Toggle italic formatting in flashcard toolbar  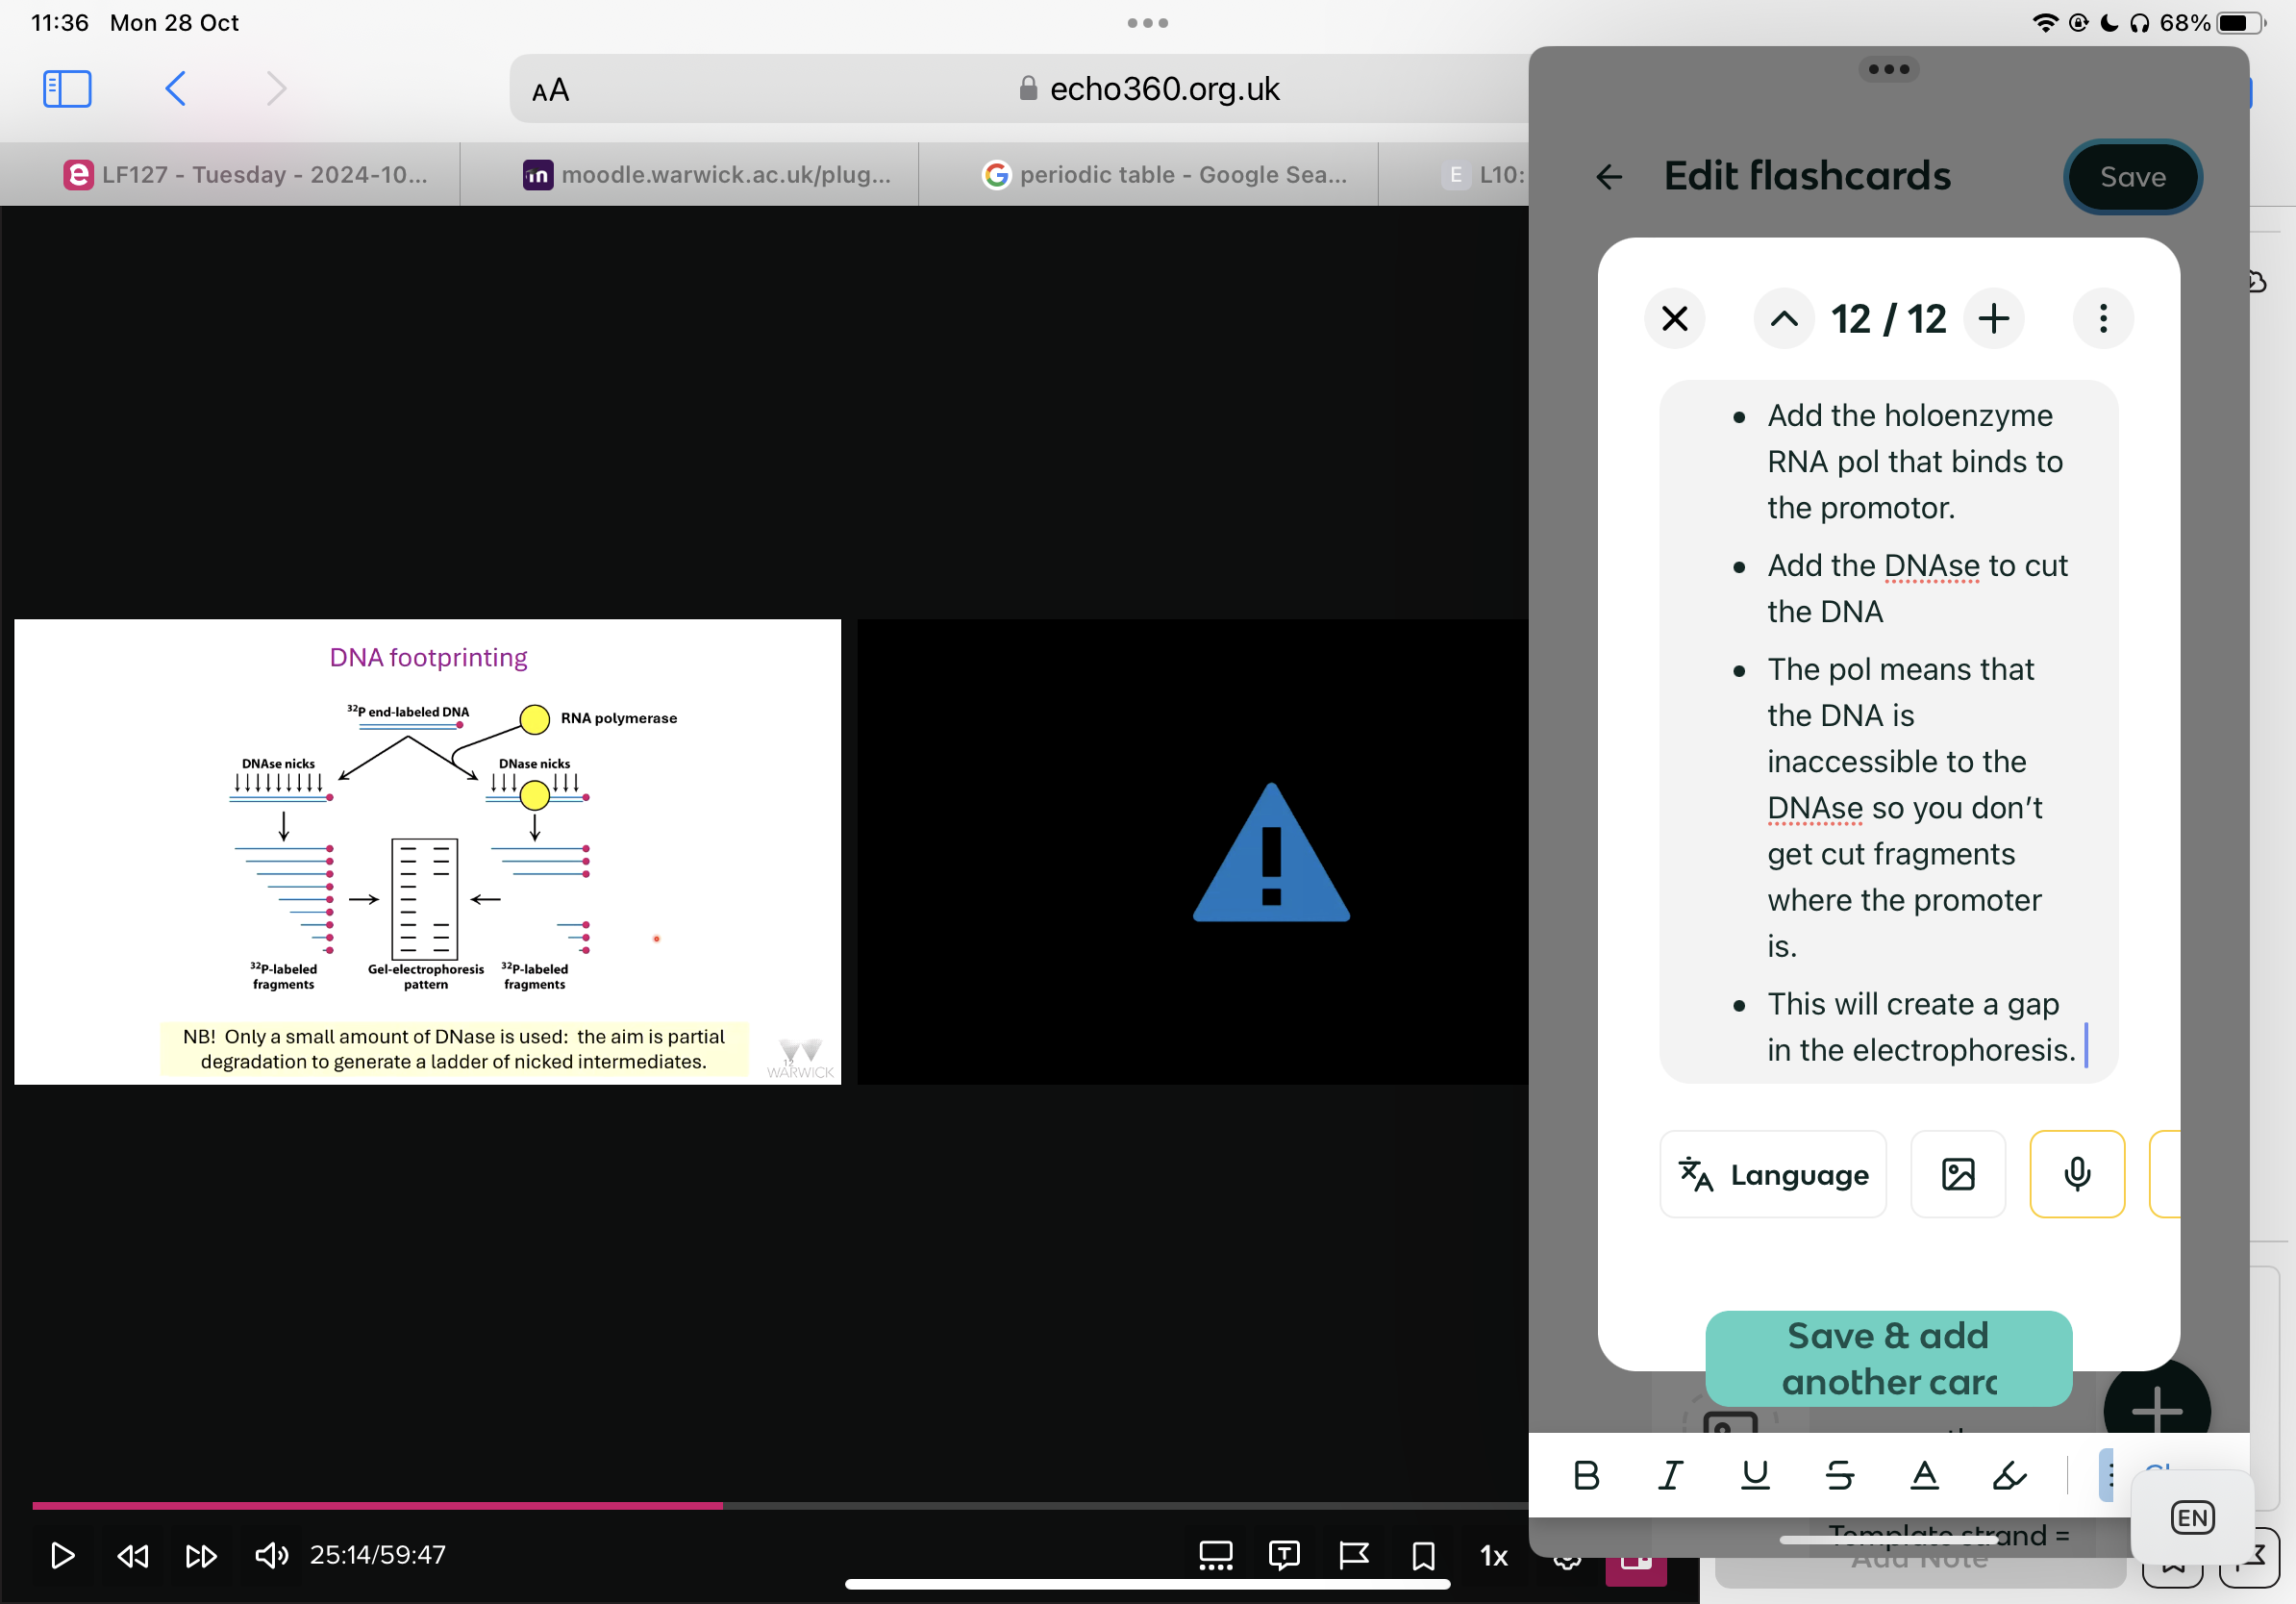click(x=1670, y=1476)
